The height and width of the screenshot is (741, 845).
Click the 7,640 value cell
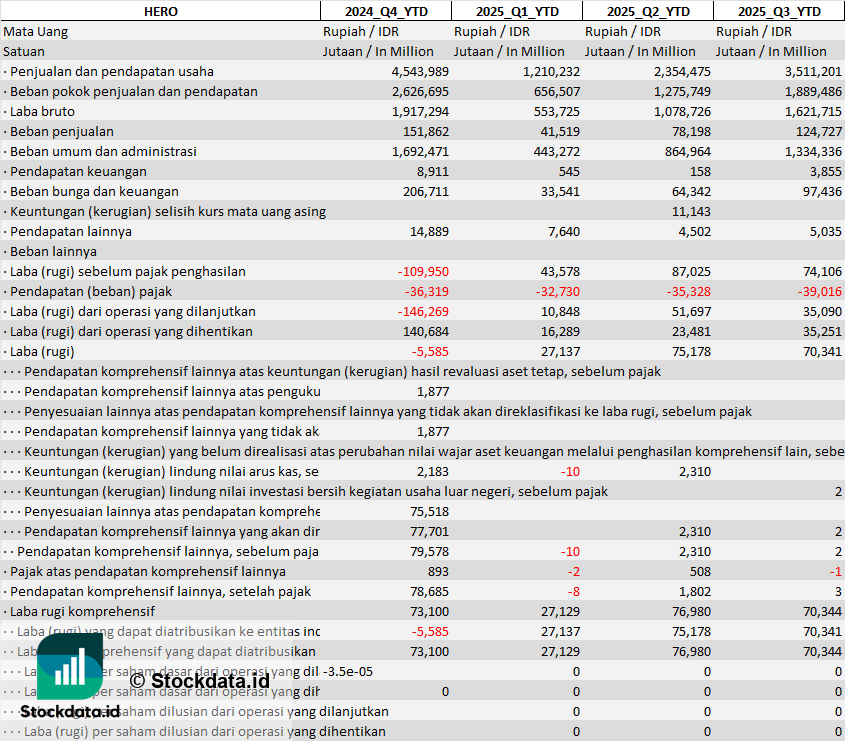click(563, 231)
